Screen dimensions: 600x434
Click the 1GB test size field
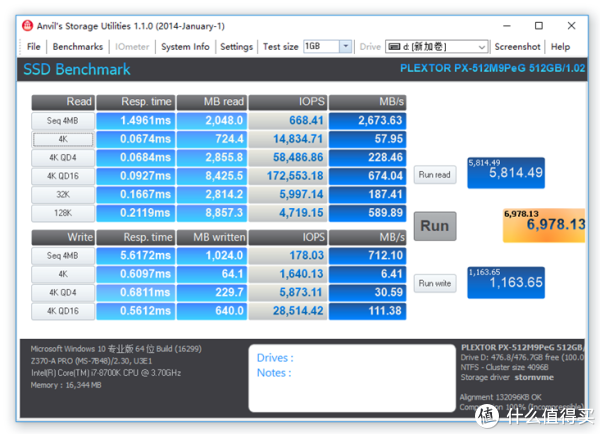click(x=321, y=46)
